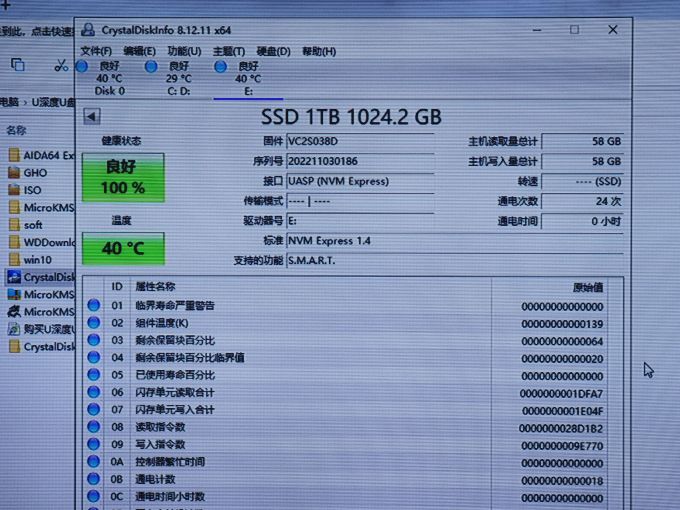Open the 功能(U) menu
Viewport: 680px width, 510px height.
[x=184, y=51]
